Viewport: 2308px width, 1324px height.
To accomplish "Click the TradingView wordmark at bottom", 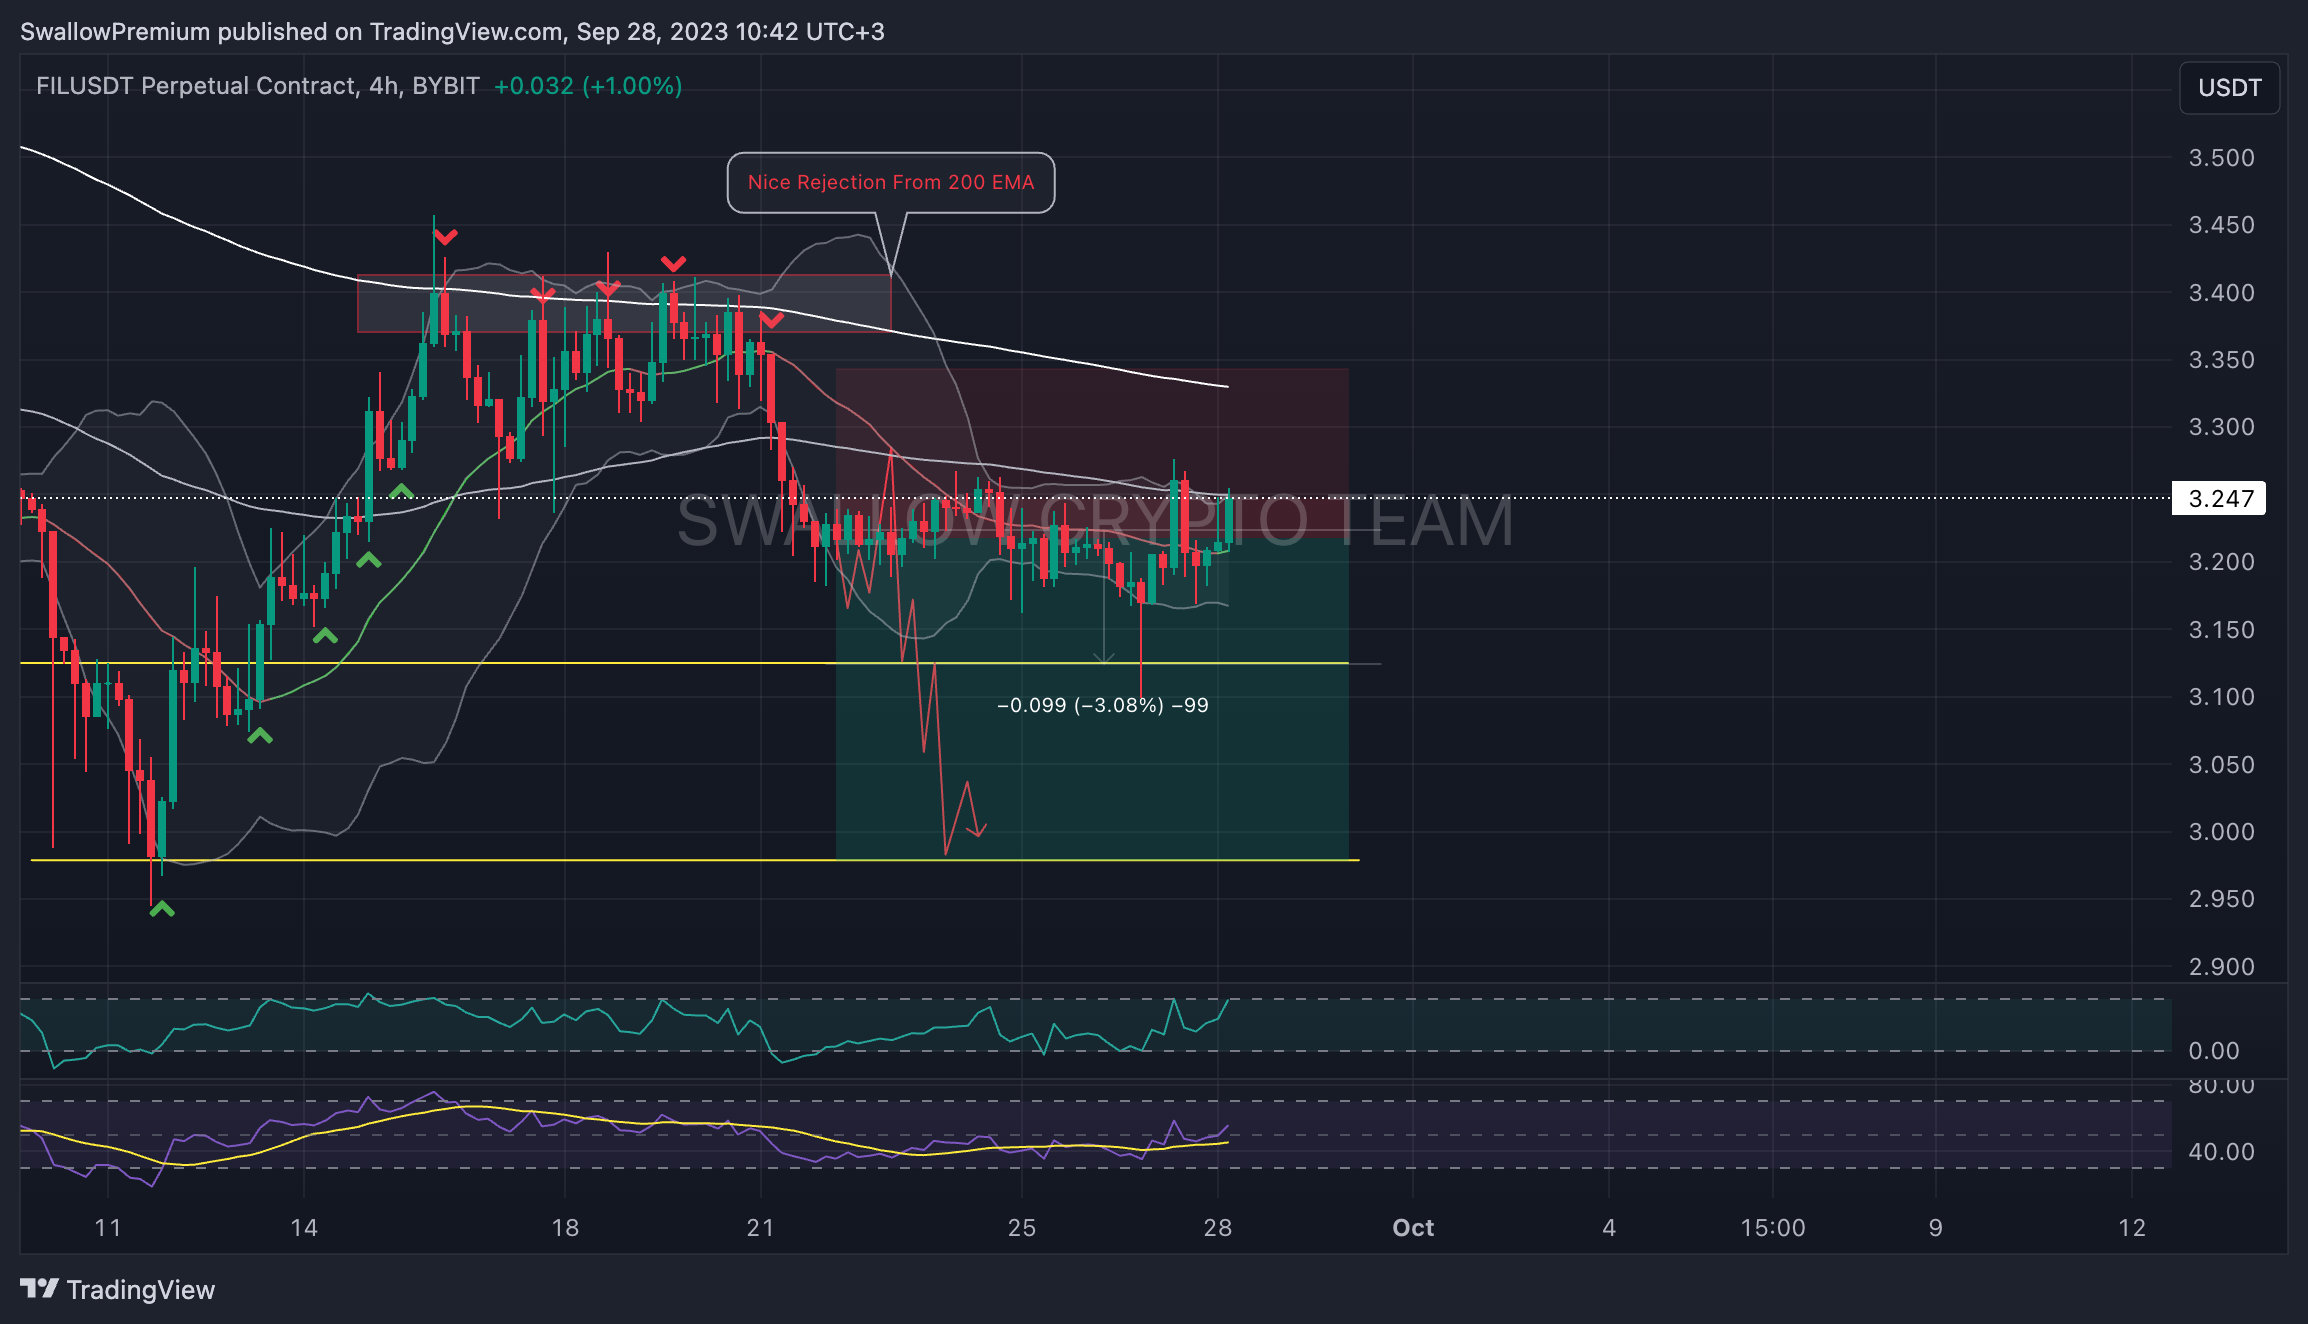I will click(141, 1290).
